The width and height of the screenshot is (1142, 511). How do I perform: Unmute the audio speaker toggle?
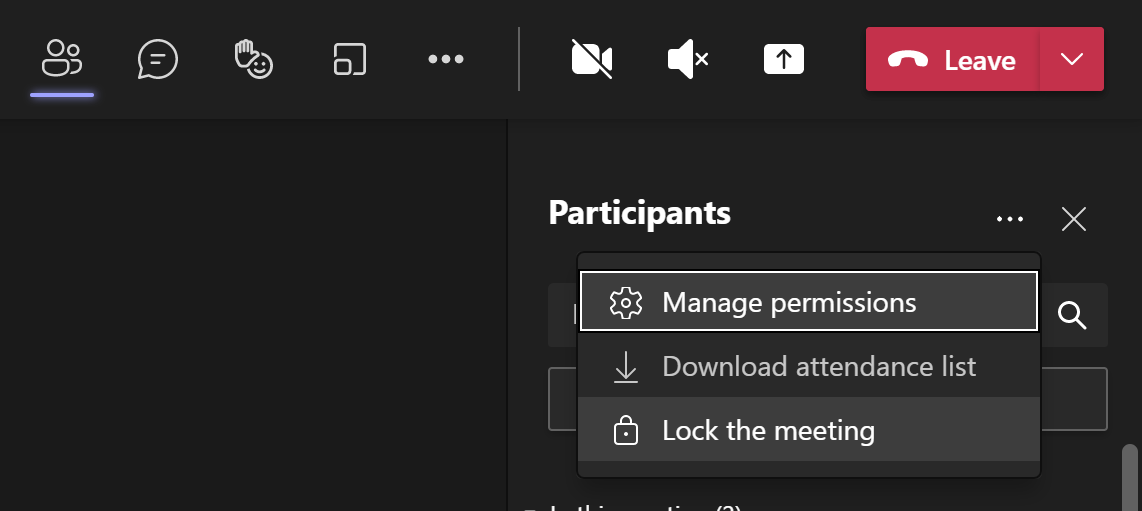click(687, 60)
